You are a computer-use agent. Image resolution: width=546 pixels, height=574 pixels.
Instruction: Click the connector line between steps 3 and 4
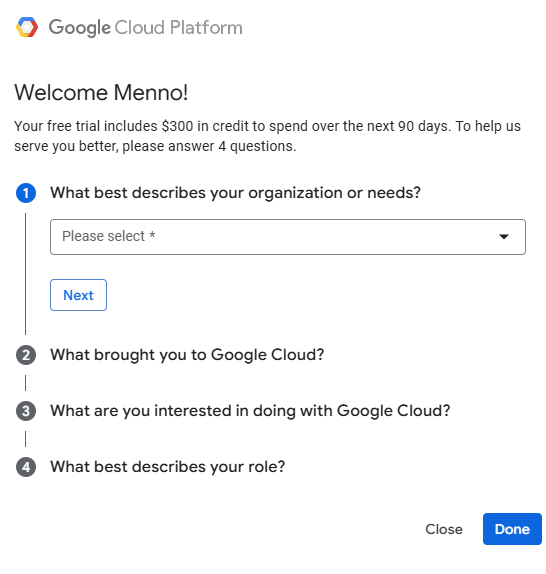(x=25, y=439)
